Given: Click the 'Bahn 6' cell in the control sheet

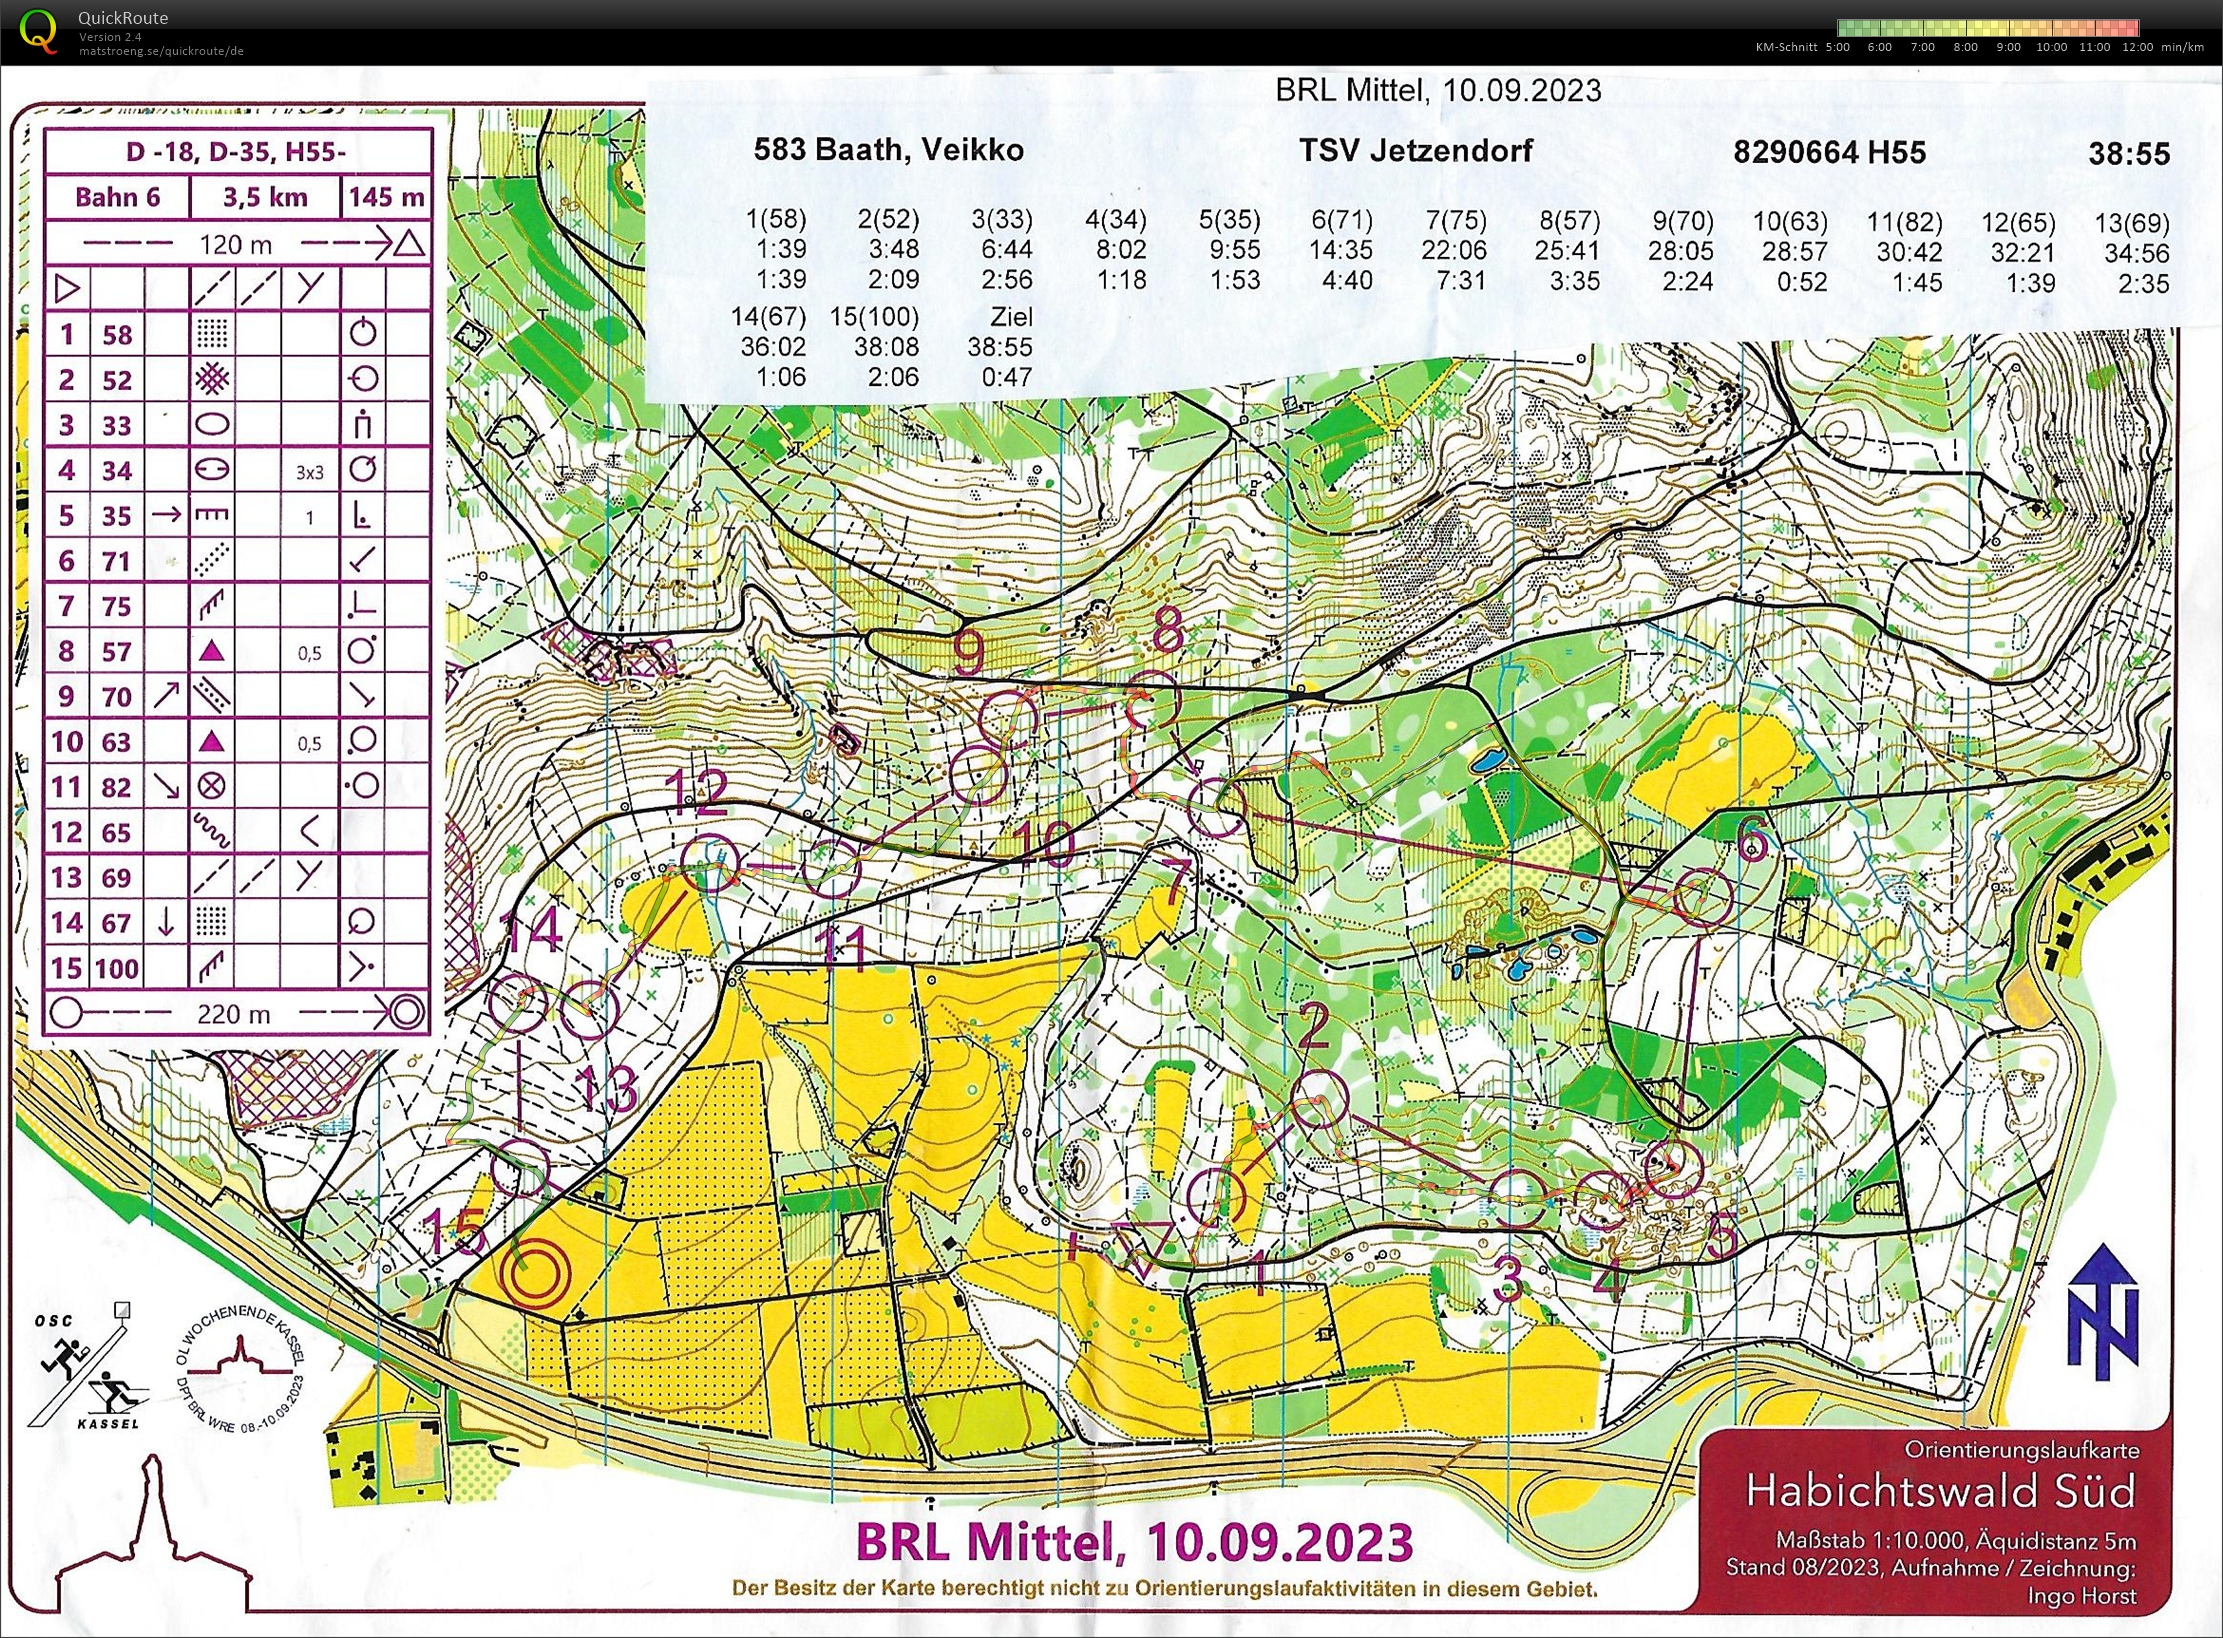Looking at the screenshot, I should pyautogui.click(x=117, y=197).
